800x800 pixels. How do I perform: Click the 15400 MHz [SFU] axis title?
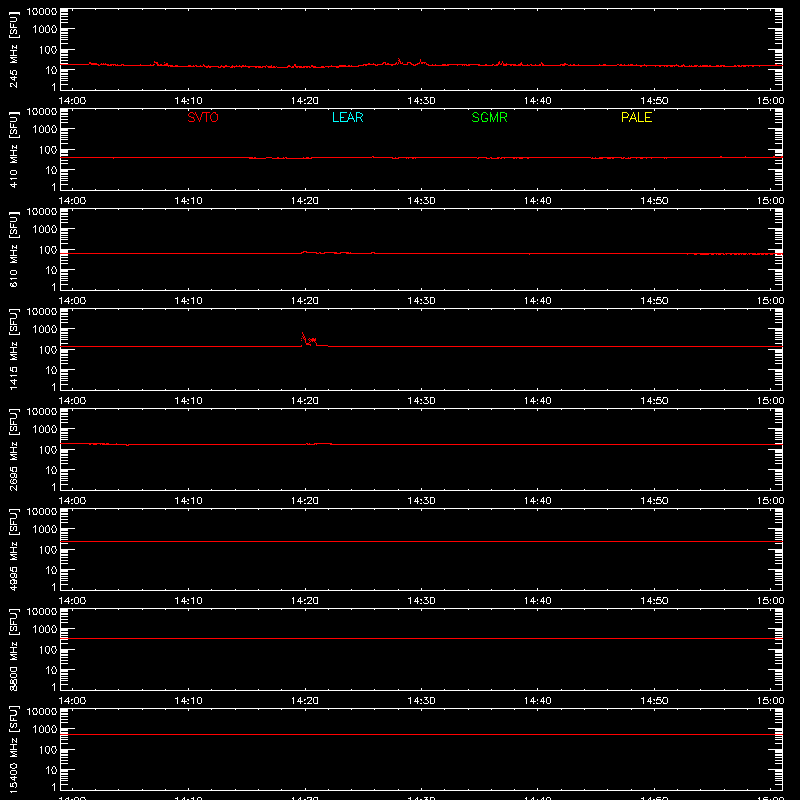13,749
